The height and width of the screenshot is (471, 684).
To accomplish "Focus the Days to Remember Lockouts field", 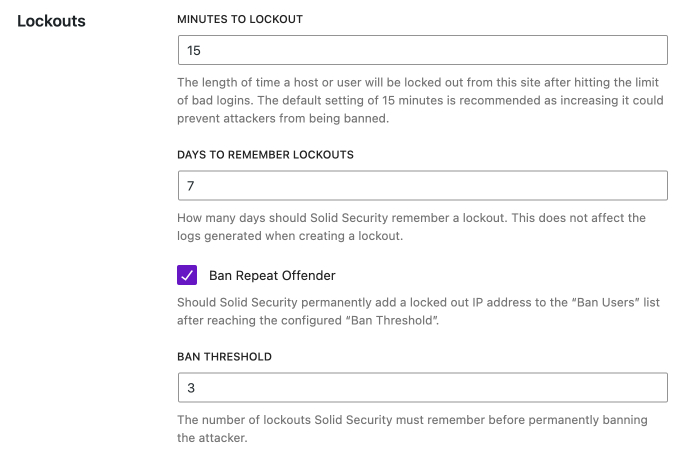I will point(422,186).
